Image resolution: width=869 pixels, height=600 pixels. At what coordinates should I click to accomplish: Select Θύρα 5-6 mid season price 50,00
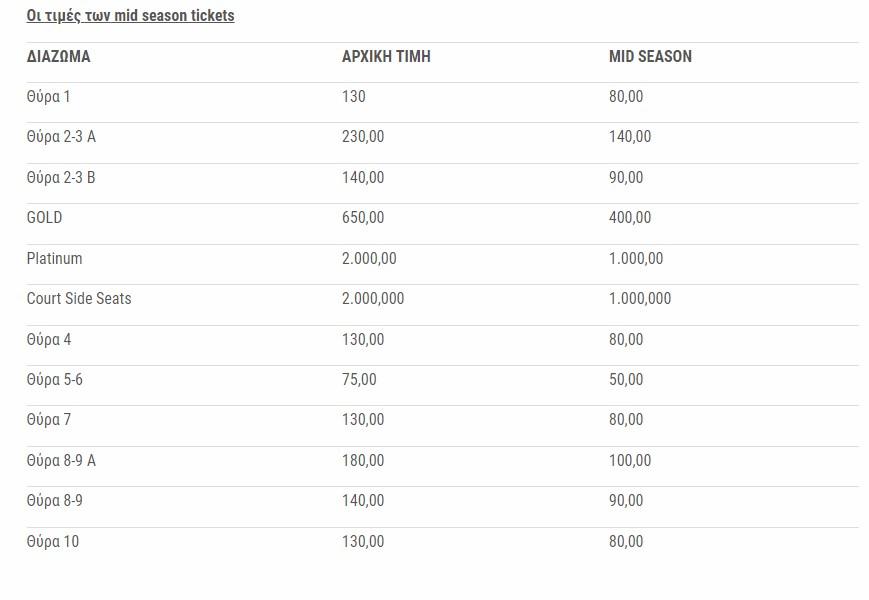[x=626, y=380]
